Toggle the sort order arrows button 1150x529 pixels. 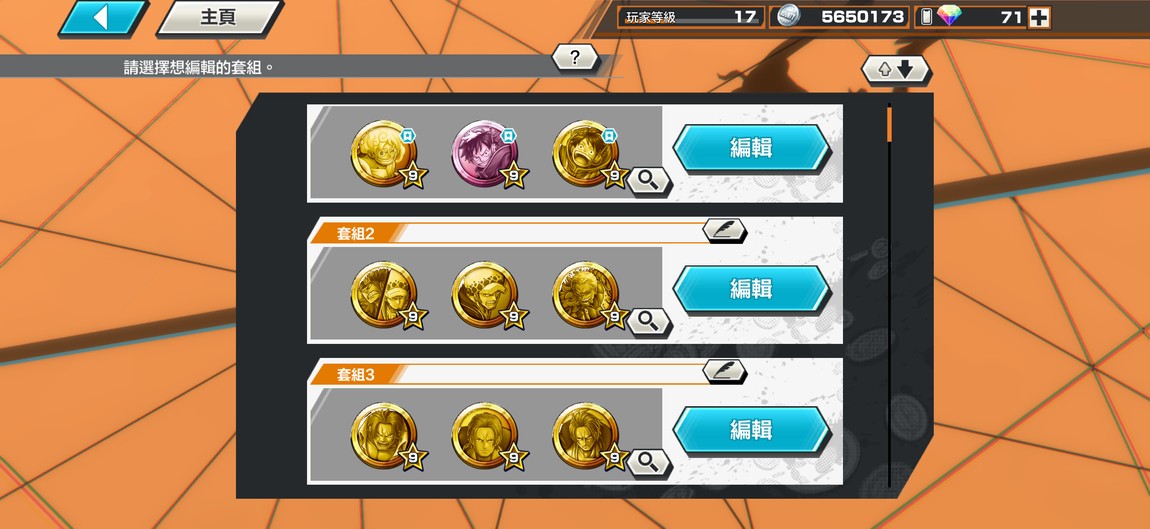point(896,70)
